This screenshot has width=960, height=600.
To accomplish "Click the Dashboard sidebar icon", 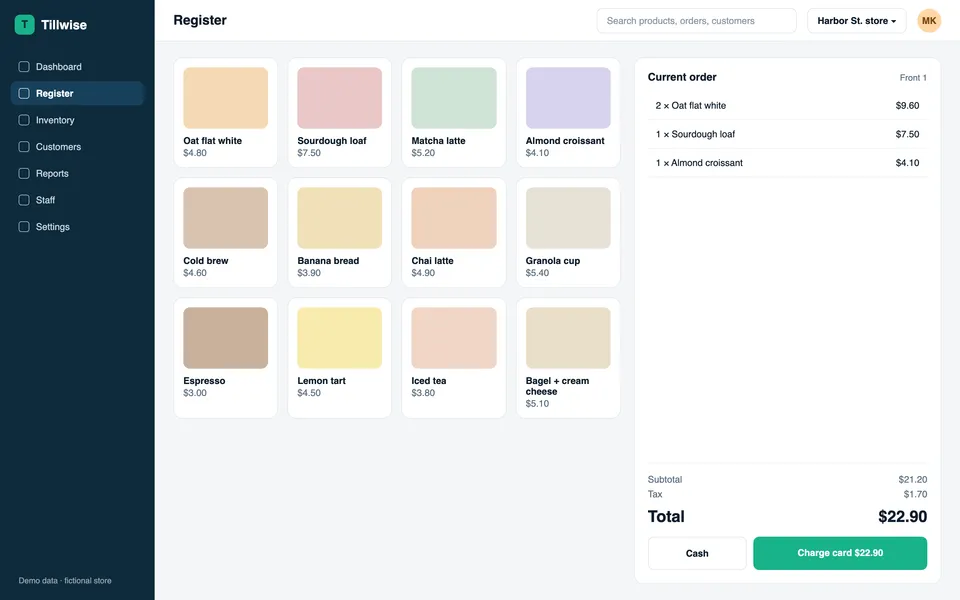I will (24, 67).
